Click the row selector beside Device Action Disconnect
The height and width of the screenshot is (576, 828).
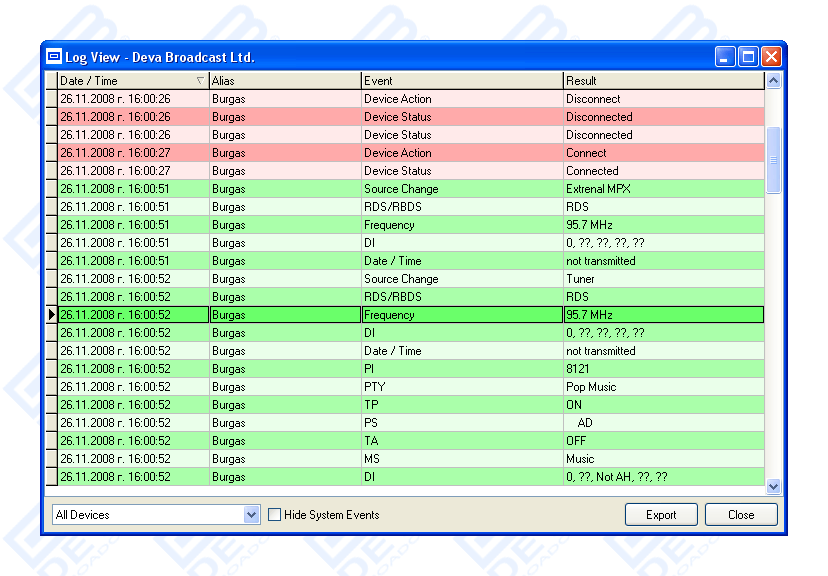pos(52,99)
